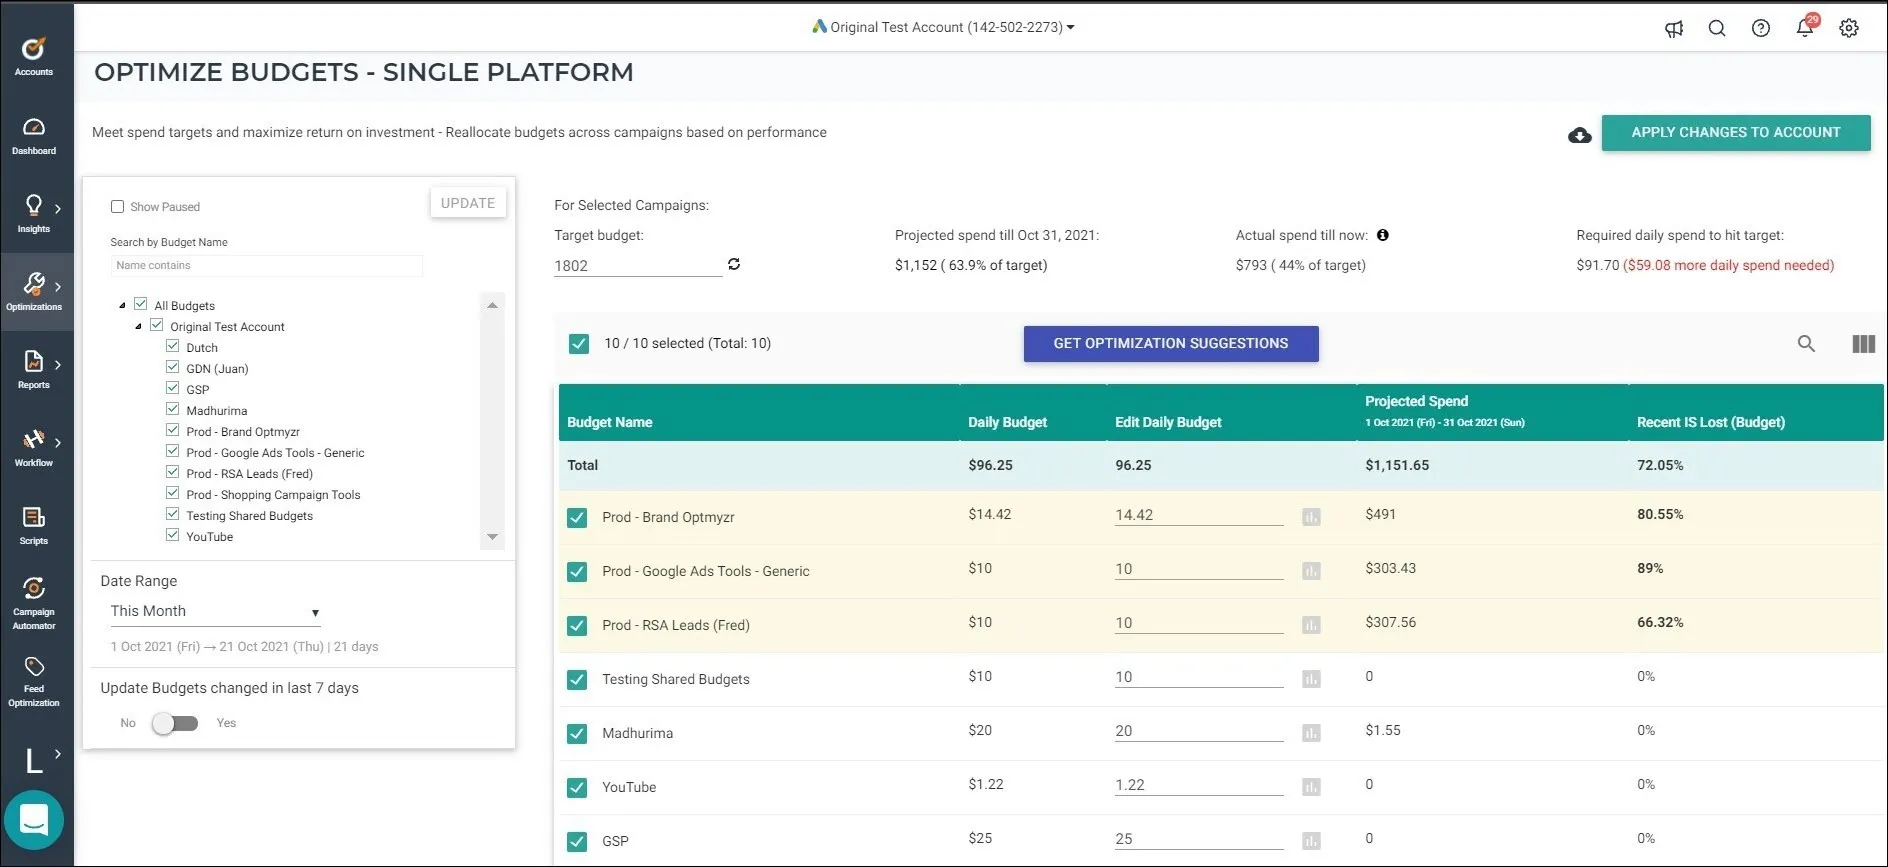
Task: Open the help question mark icon
Action: pyautogui.click(x=1761, y=28)
